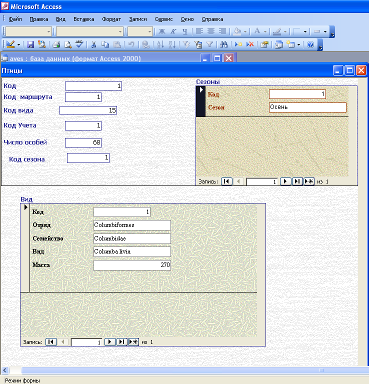Open the fill color picker dropdown
The height and width of the screenshot is (384, 369).
click(245, 32)
